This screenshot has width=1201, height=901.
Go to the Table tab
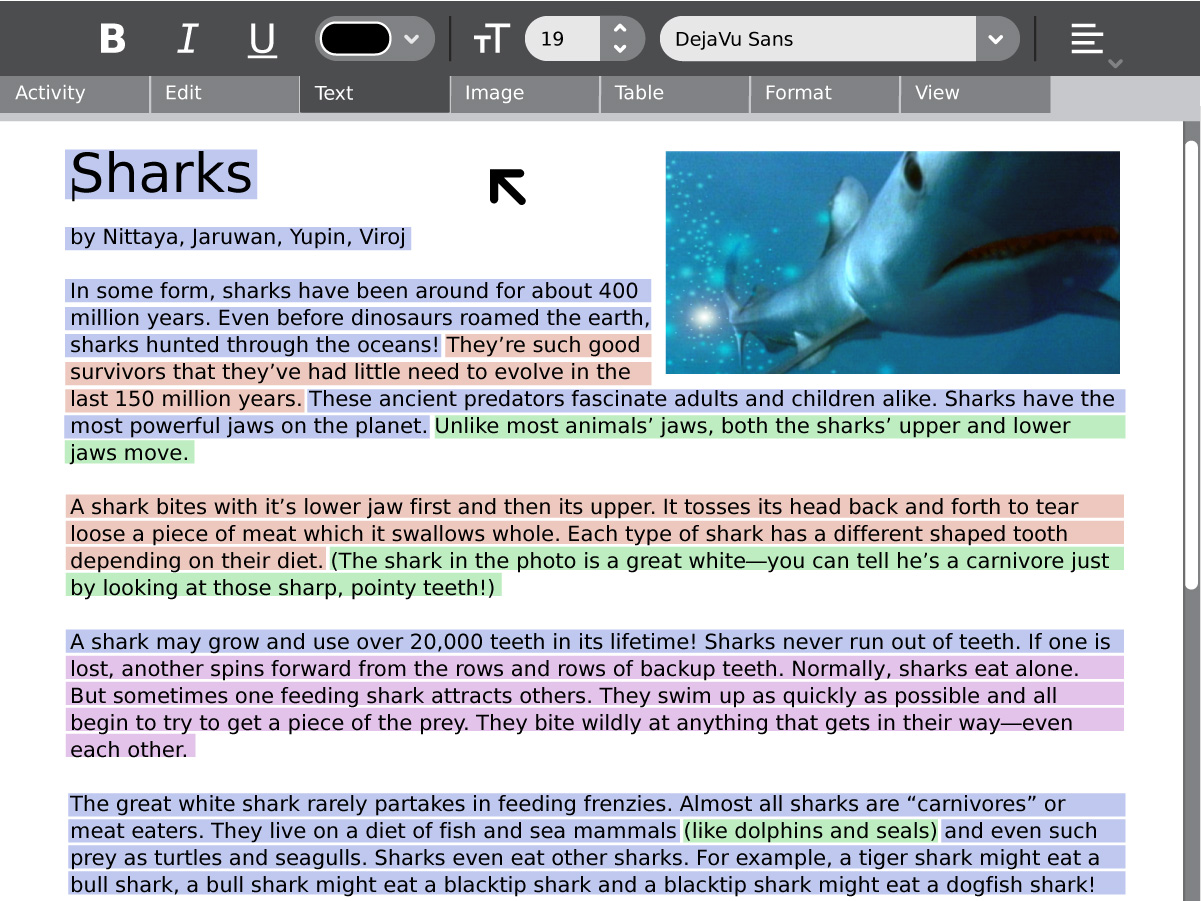(x=675, y=93)
